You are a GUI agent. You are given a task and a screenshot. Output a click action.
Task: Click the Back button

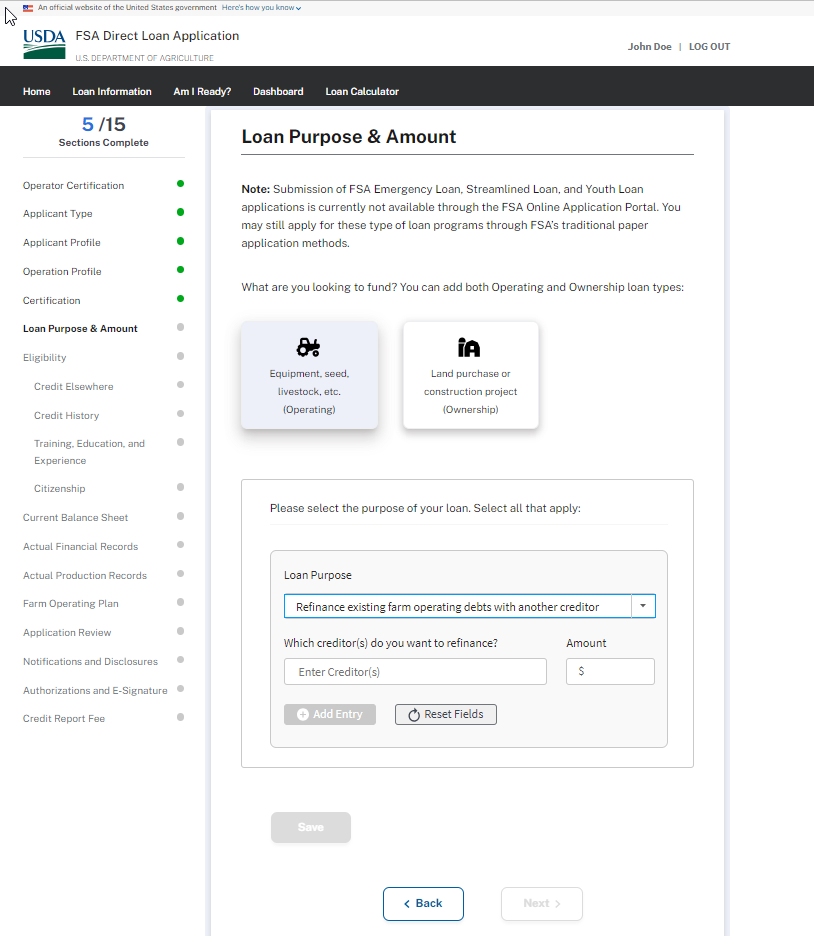coord(423,904)
